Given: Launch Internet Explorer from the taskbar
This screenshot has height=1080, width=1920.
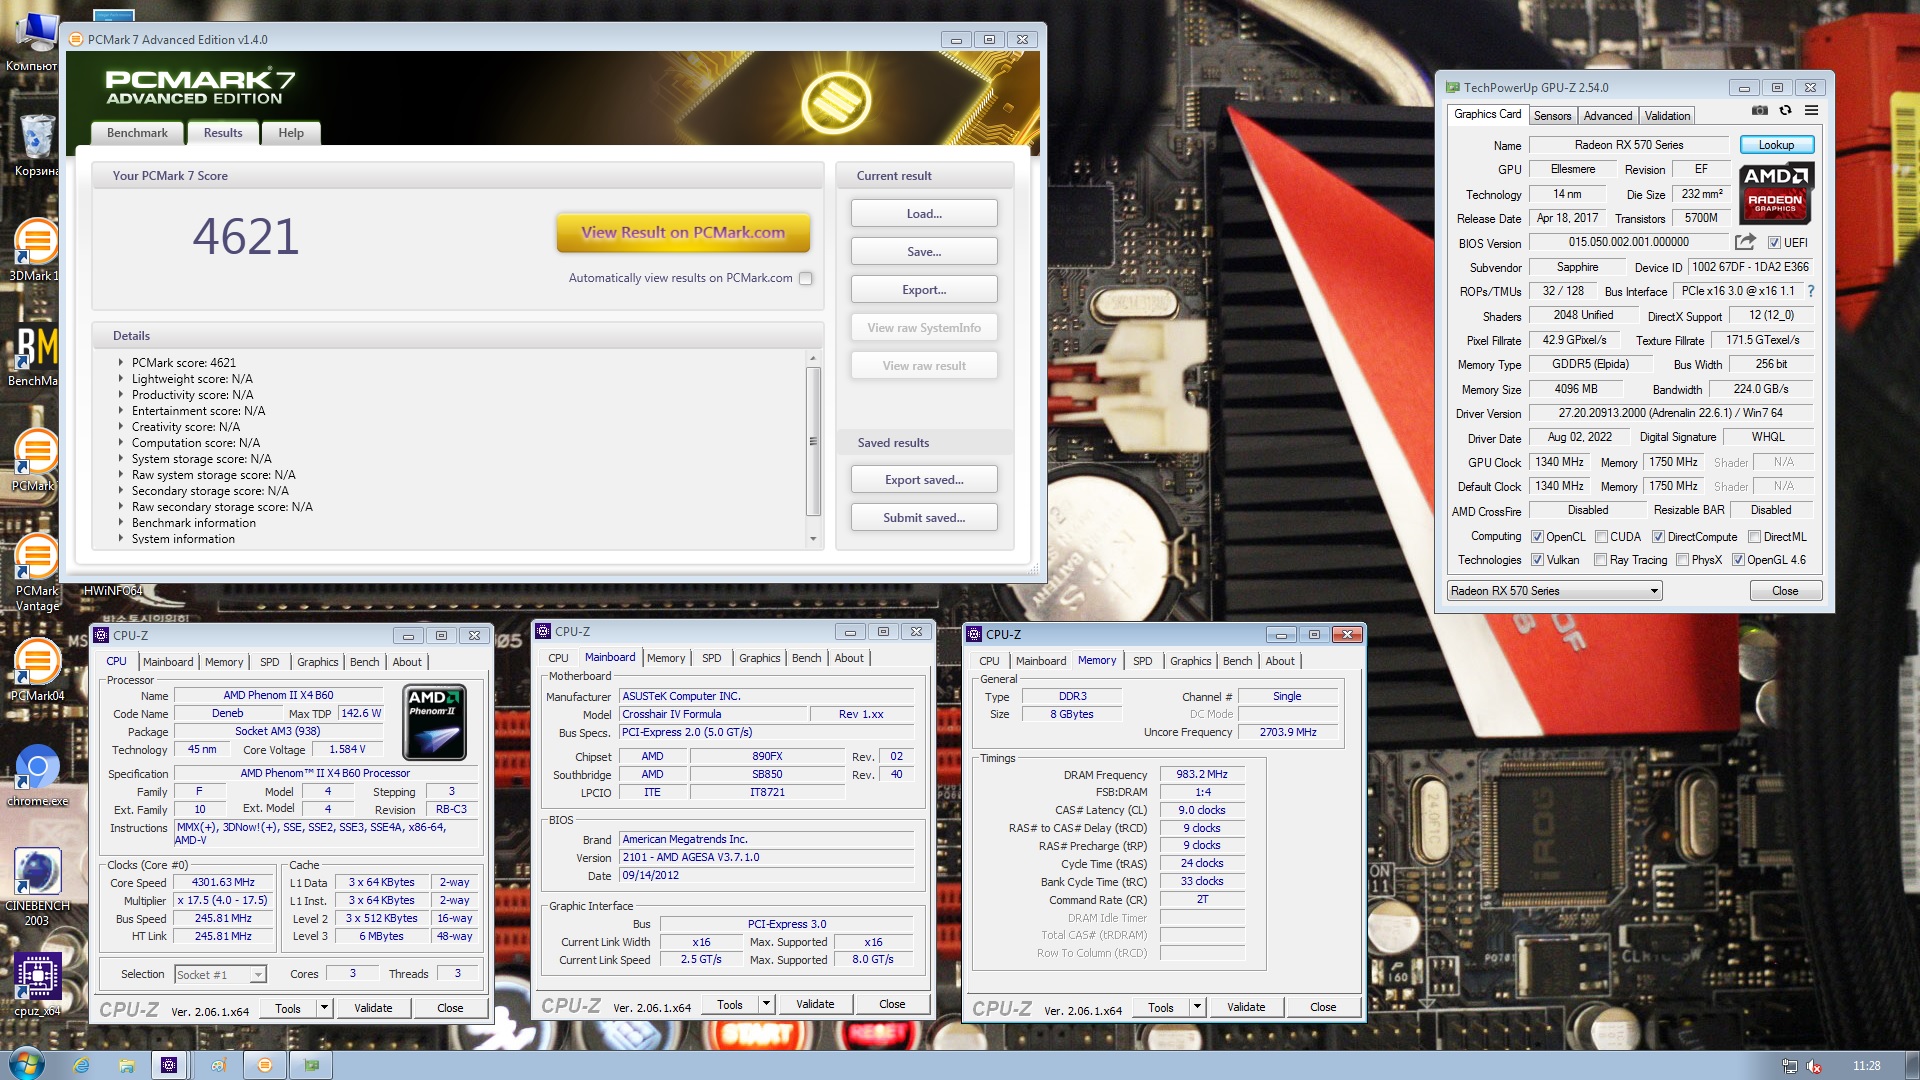Looking at the screenshot, I should 81,1065.
